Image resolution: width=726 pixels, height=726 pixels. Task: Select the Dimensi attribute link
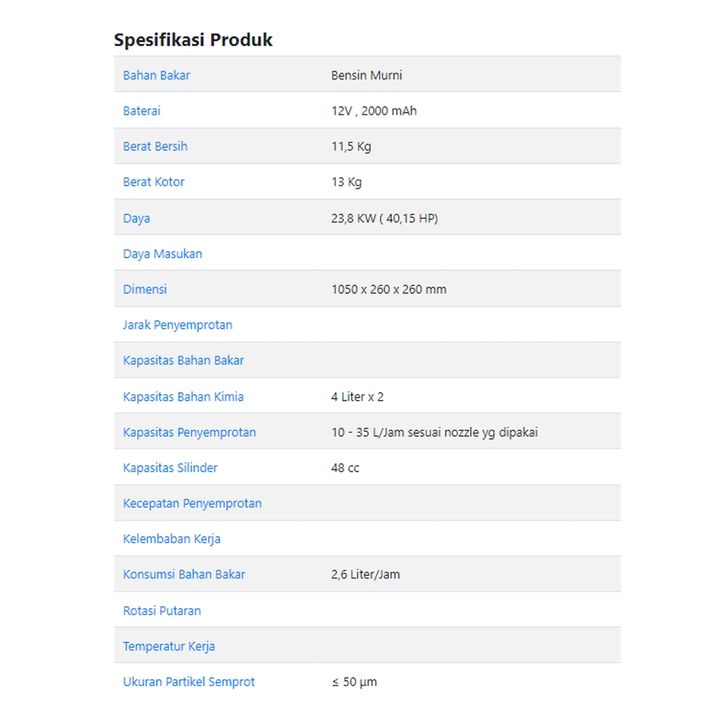click(144, 289)
